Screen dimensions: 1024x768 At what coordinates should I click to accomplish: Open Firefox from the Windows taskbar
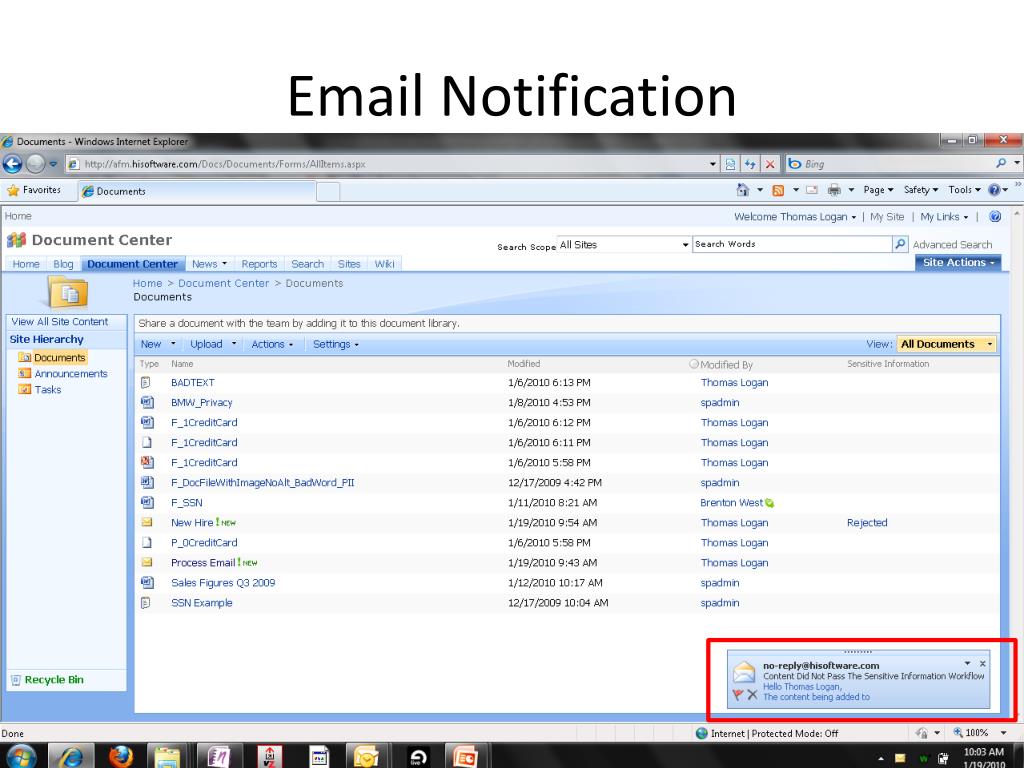[x=121, y=755]
